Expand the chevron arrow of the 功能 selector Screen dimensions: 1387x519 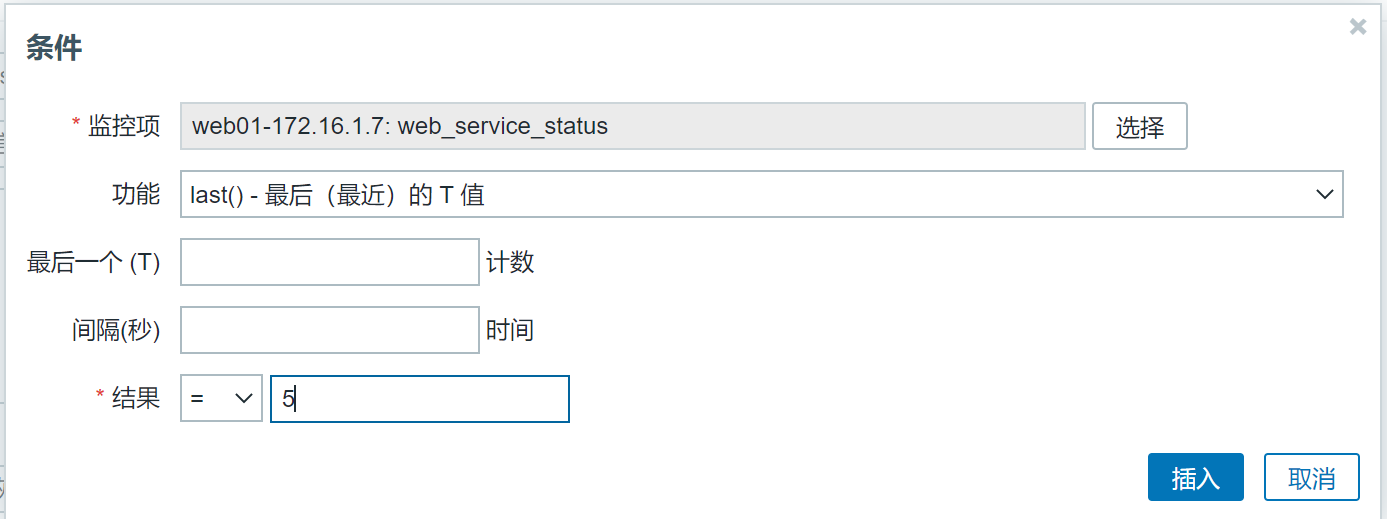pos(1323,194)
